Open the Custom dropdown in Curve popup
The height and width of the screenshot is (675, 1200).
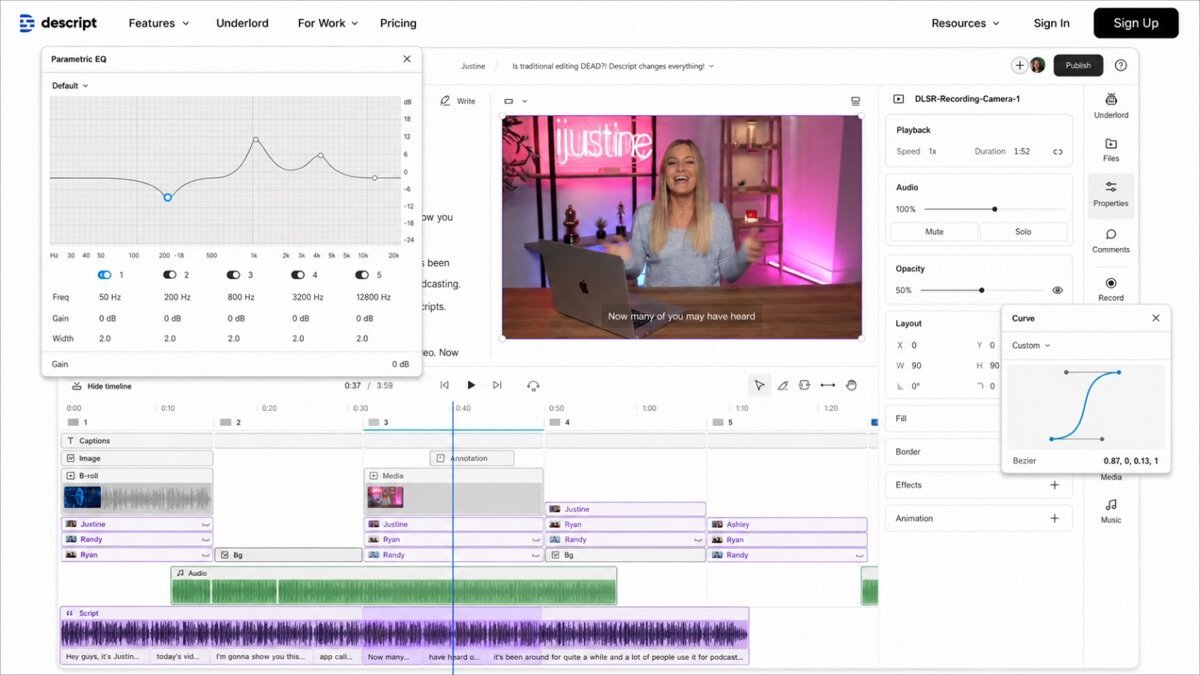(1031, 346)
